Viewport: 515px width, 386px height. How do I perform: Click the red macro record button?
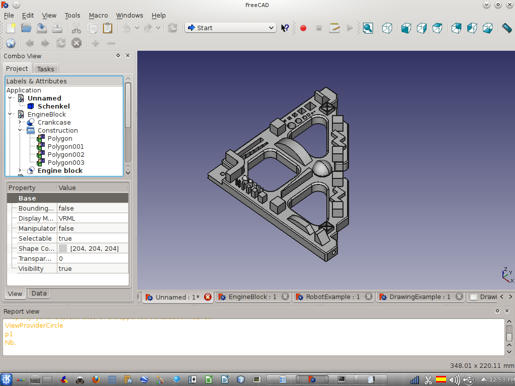click(303, 28)
